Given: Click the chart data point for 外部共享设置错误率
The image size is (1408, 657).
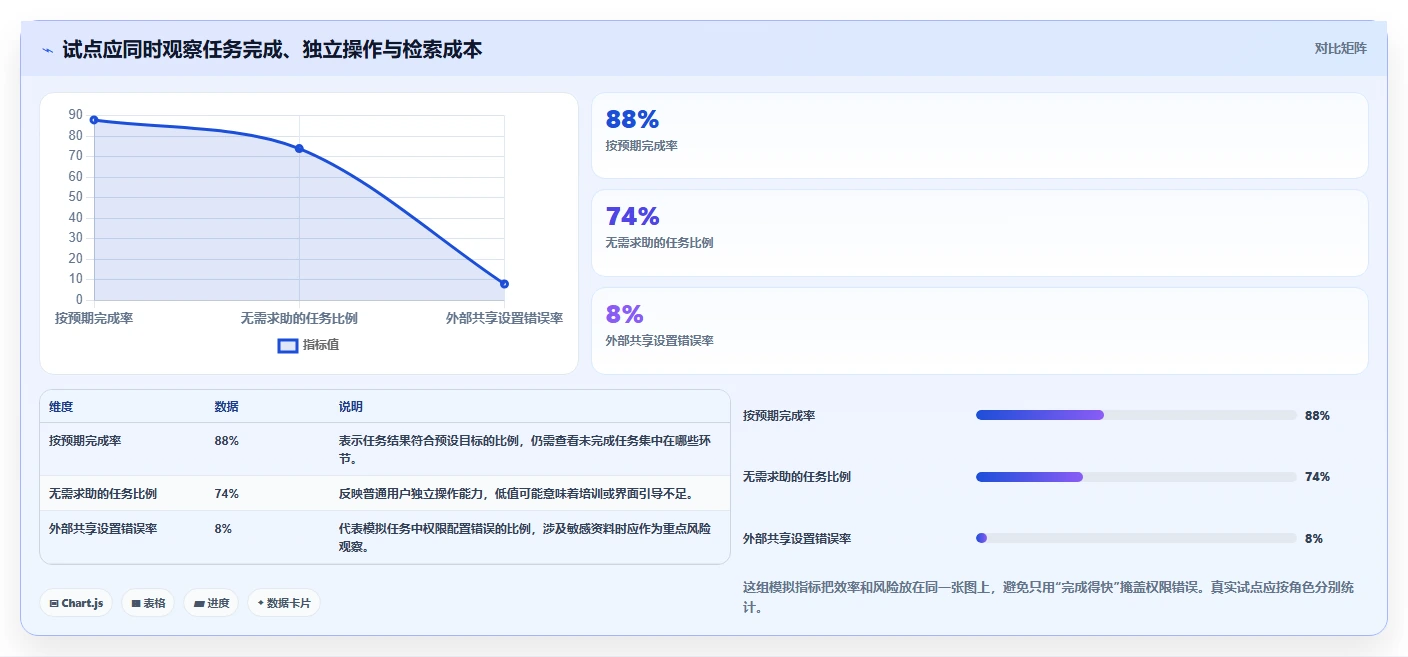Looking at the screenshot, I should coord(504,284).
